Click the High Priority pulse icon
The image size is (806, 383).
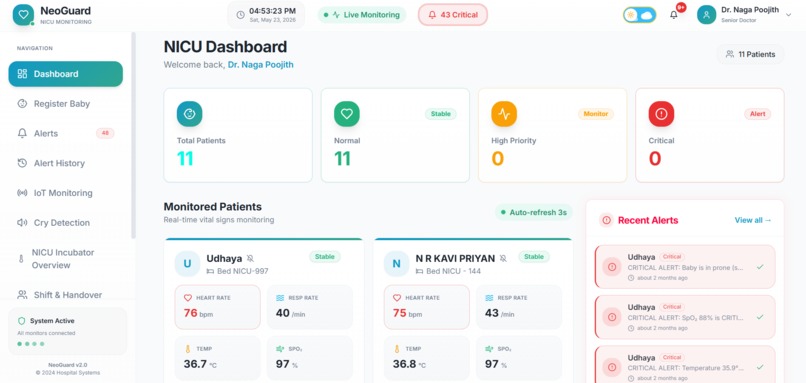504,114
